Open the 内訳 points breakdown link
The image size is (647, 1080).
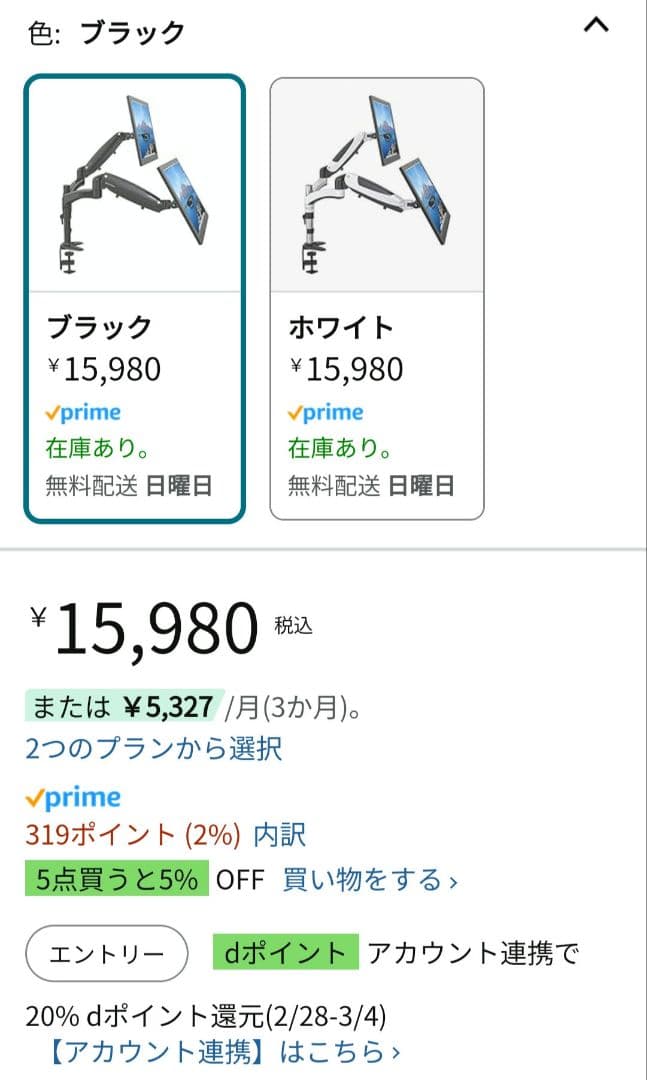(x=280, y=834)
